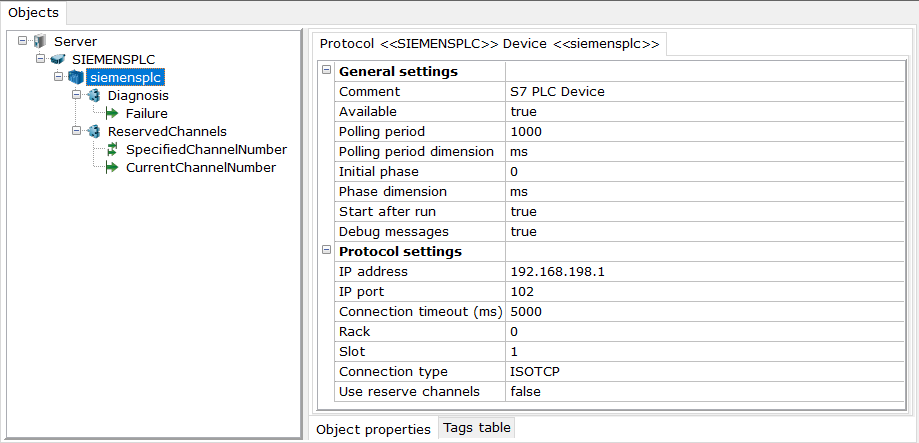Click the Debug messages property label

[x=394, y=231]
